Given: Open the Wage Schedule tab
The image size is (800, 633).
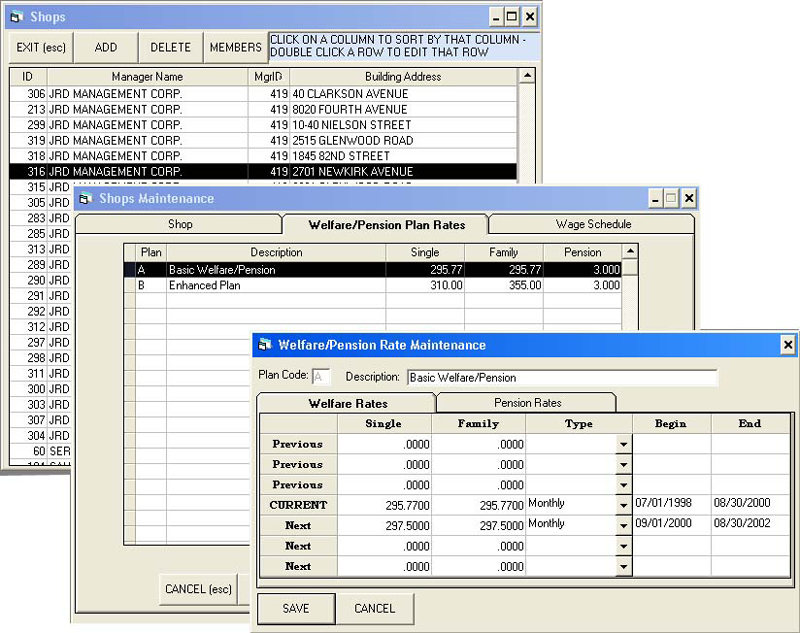Looking at the screenshot, I should click(x=593, y=225).
